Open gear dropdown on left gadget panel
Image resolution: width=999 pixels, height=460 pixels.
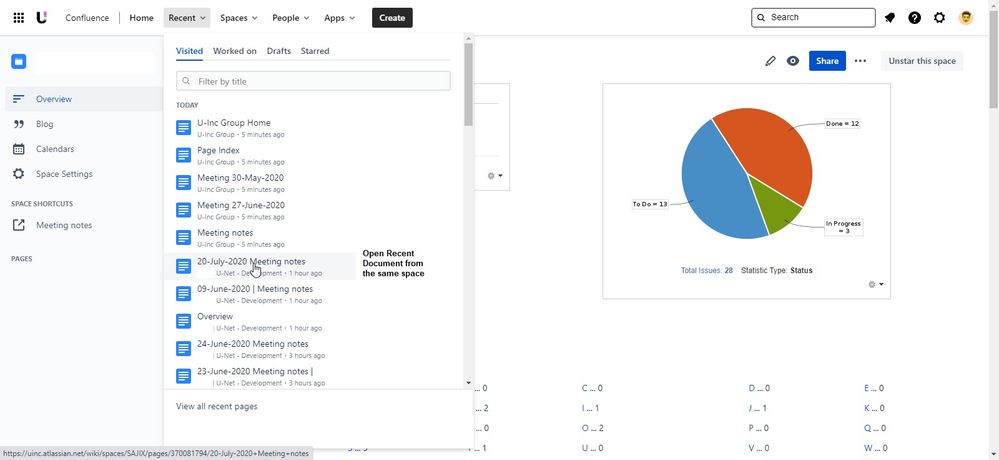495,176
